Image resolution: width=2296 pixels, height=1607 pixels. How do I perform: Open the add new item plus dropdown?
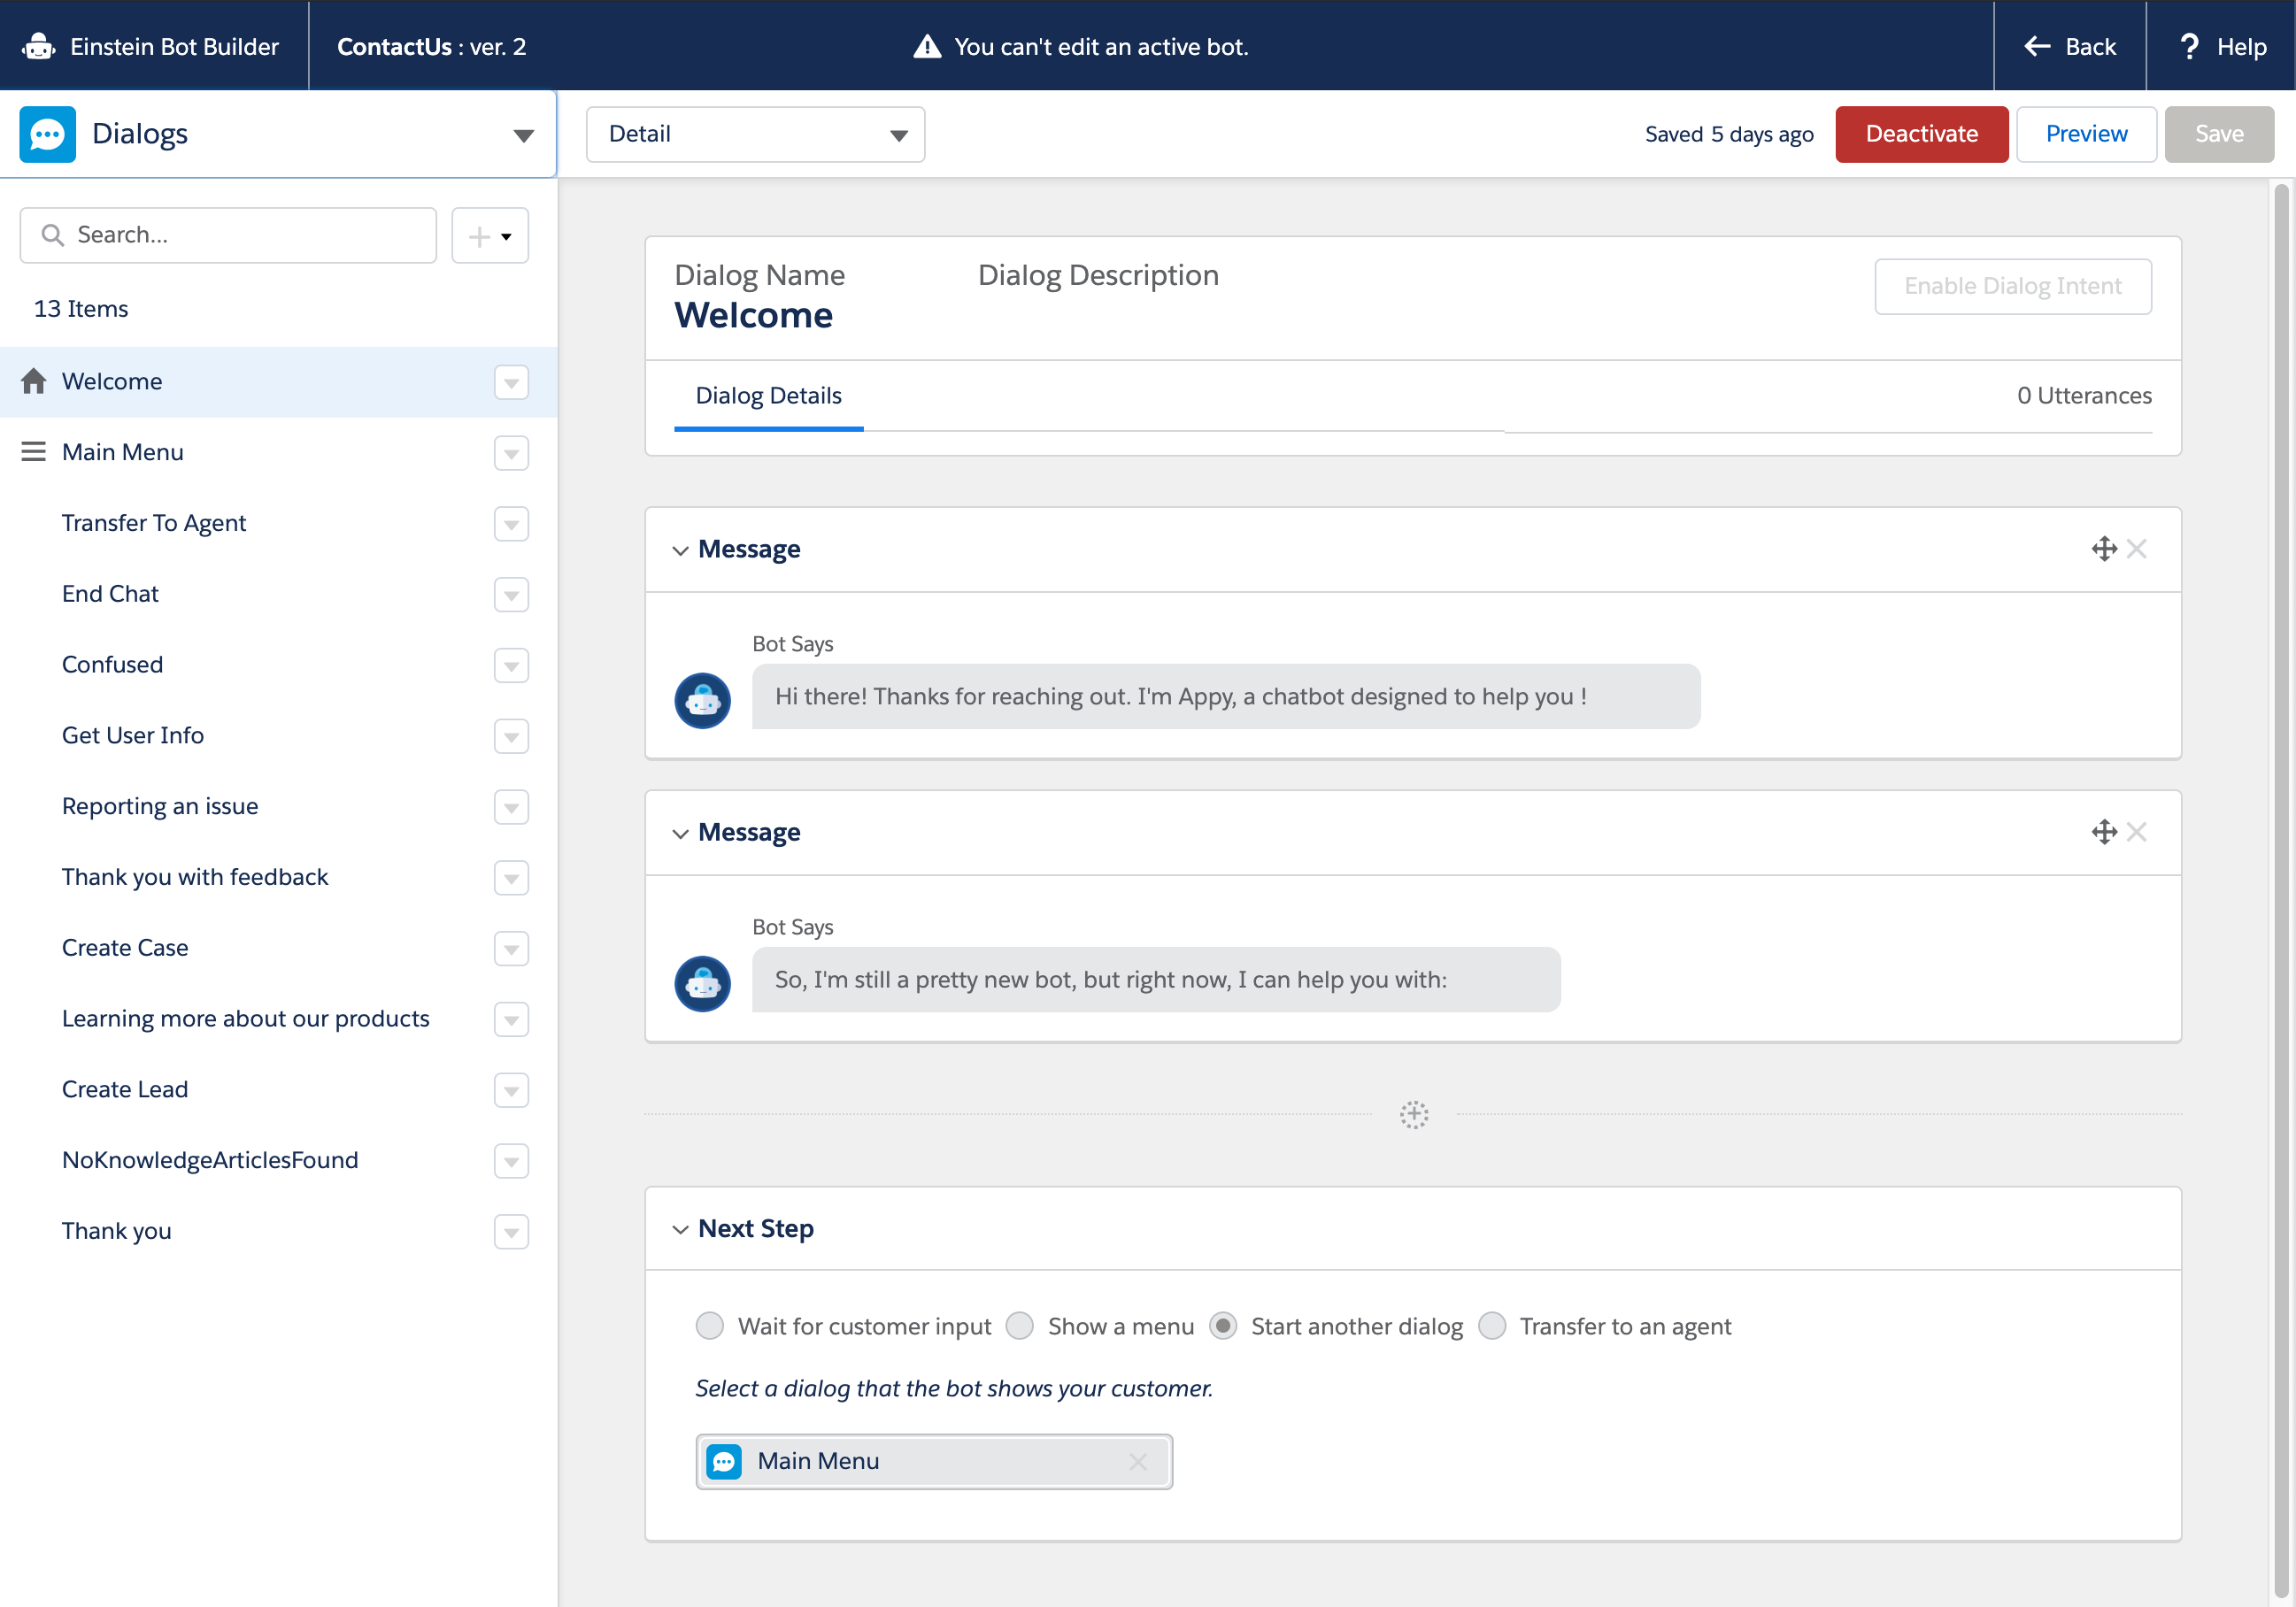click(x=490, y=236)
